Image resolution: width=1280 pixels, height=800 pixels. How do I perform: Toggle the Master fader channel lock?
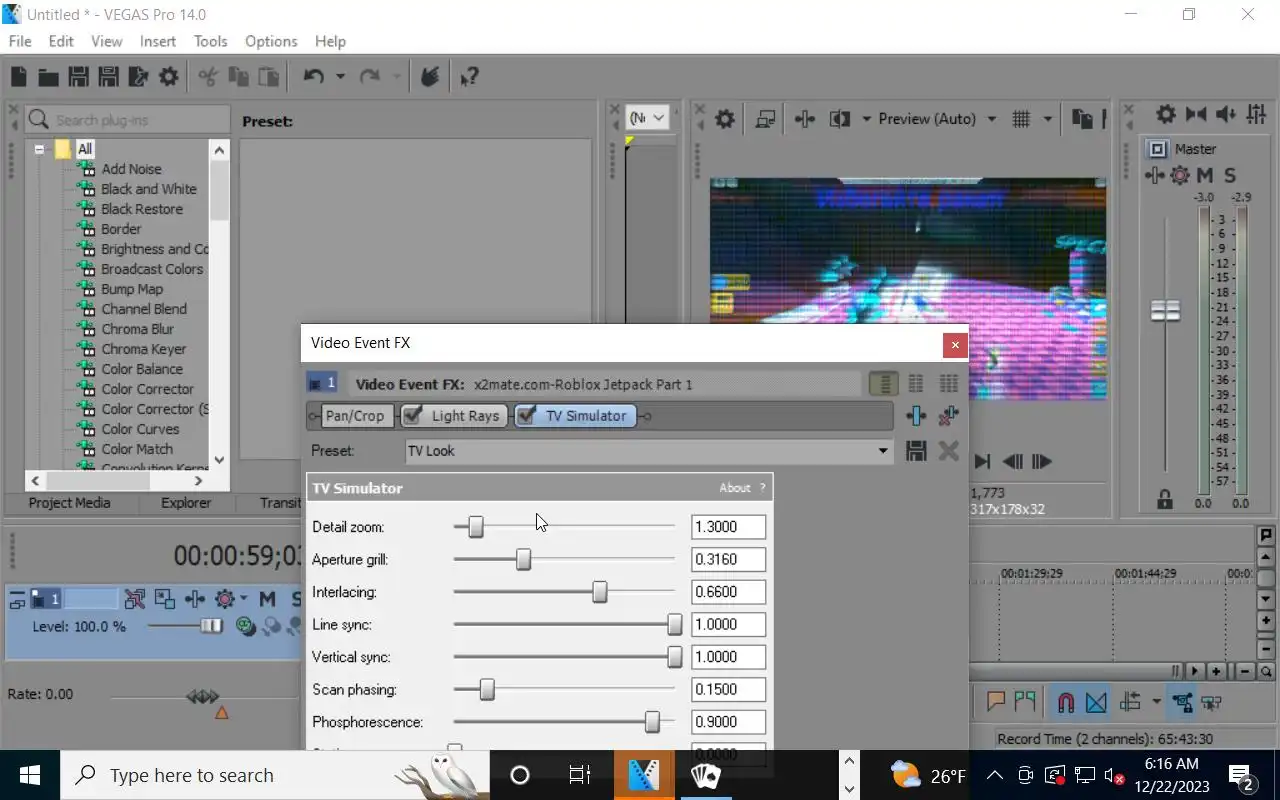(1164, 498)
